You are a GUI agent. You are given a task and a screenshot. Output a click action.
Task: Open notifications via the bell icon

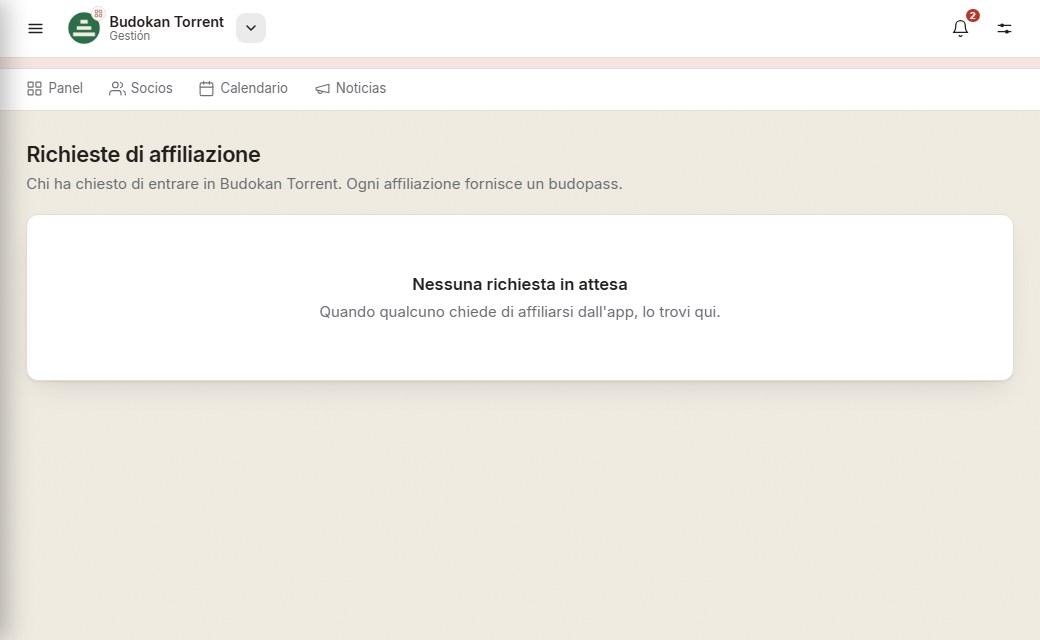[960, 29]
